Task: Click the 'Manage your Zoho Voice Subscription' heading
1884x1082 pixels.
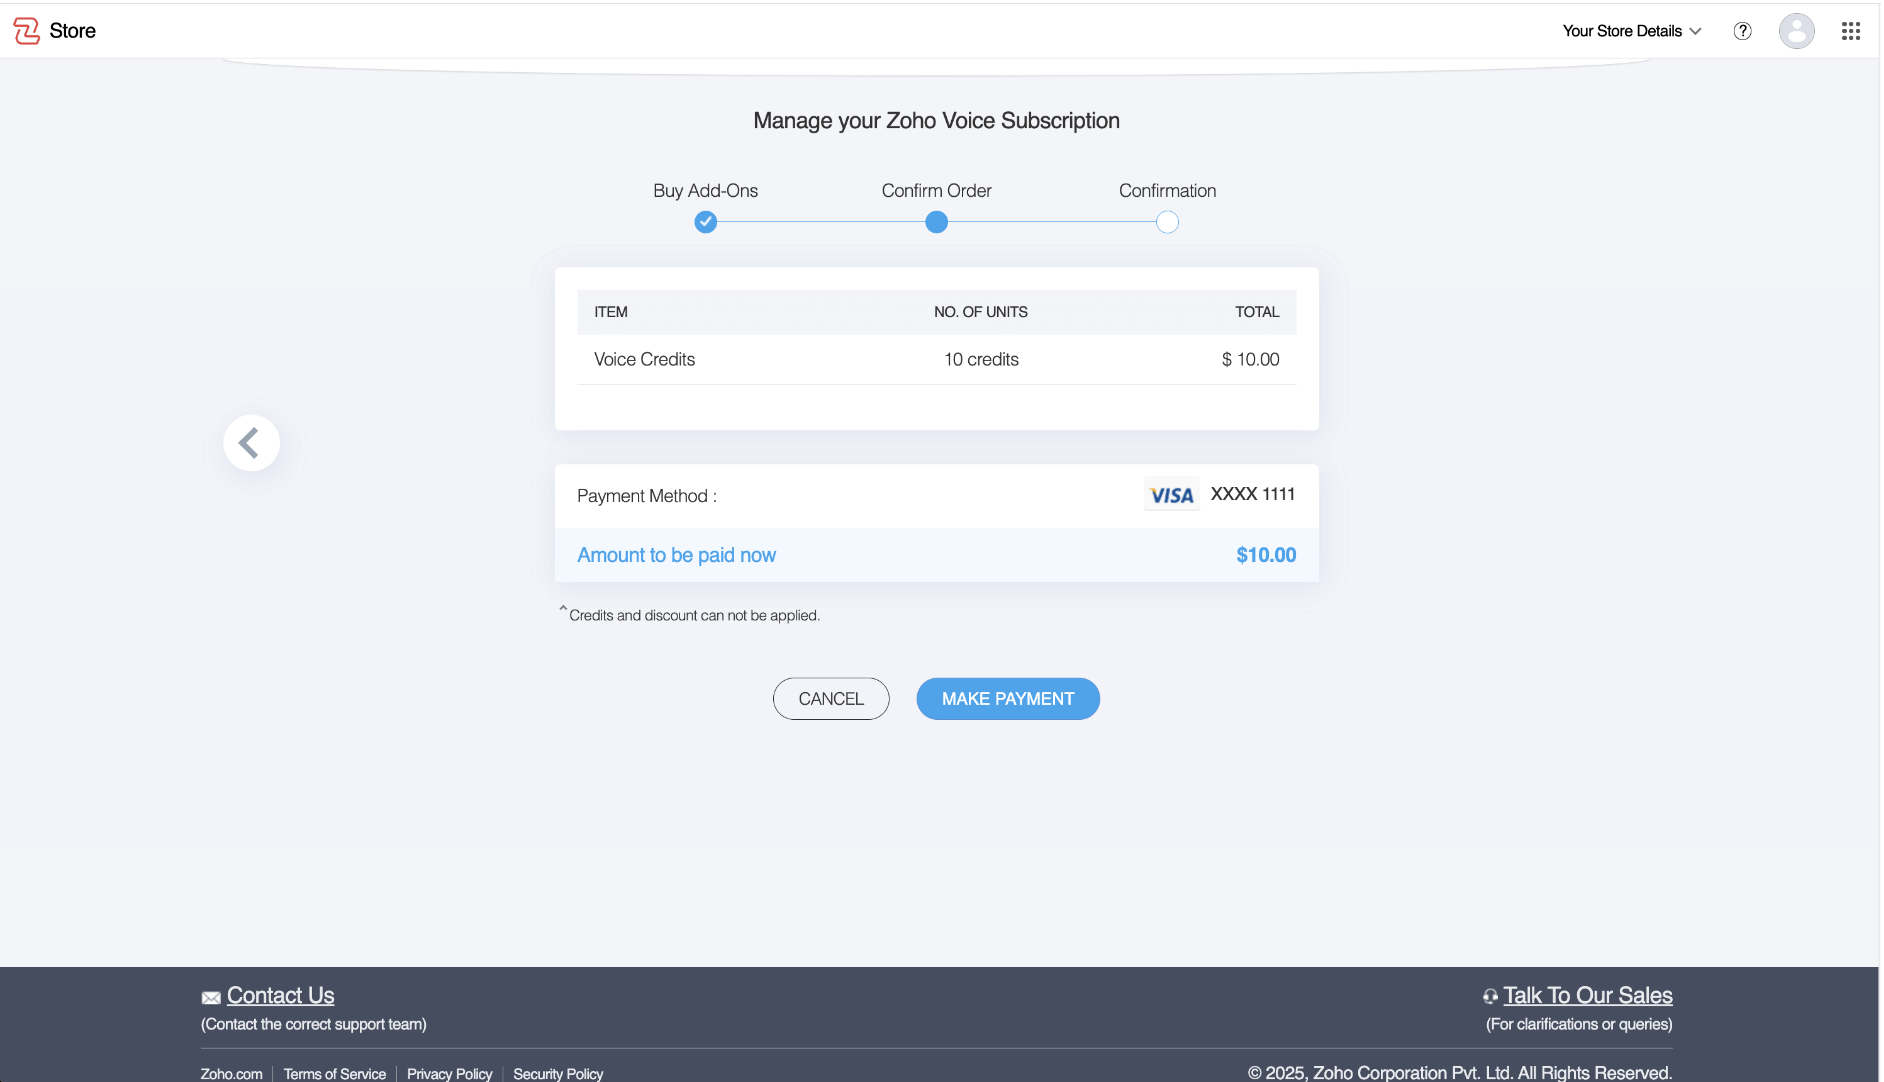Action: pyautogui.click(x=937, y=121)
